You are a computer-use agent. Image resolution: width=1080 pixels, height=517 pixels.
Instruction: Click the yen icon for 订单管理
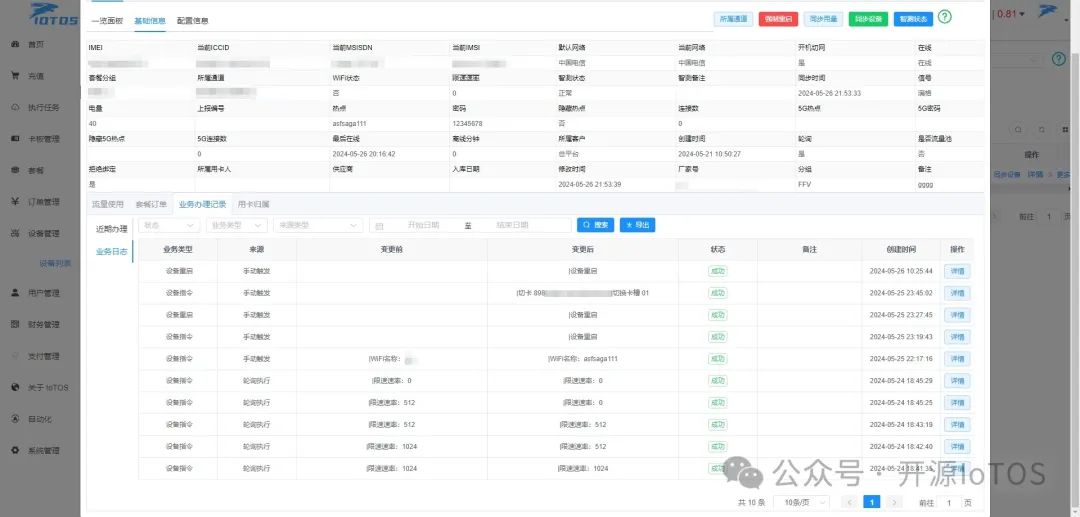(x=15, y=202)
